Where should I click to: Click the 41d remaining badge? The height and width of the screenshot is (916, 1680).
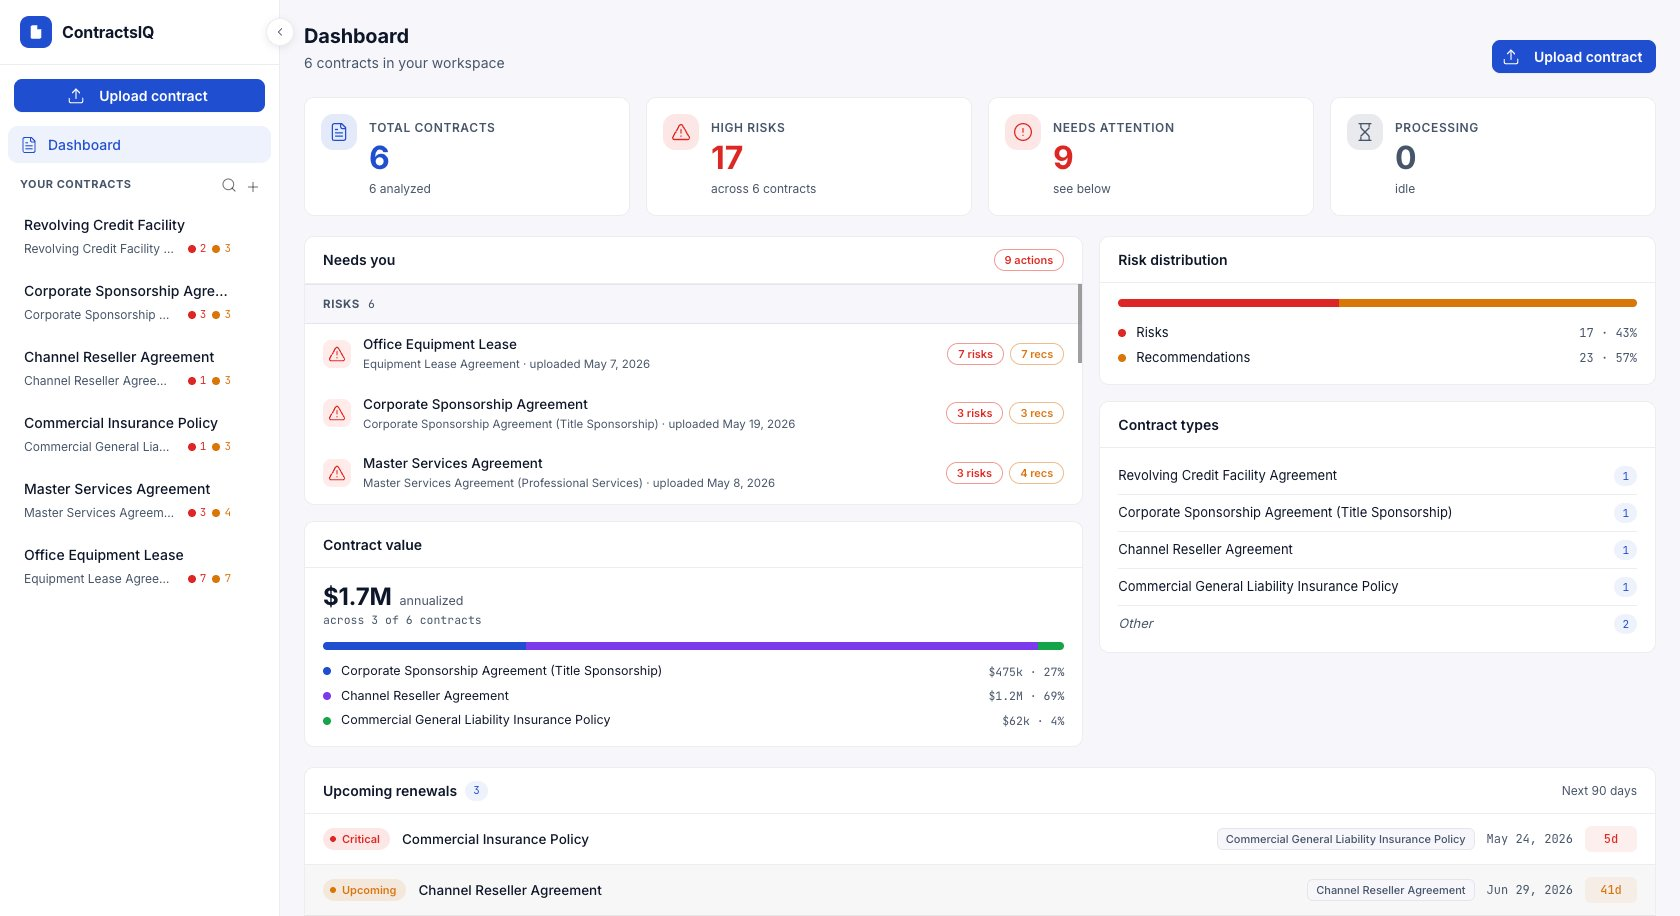pyautogui.click(x=1610, y=890)
